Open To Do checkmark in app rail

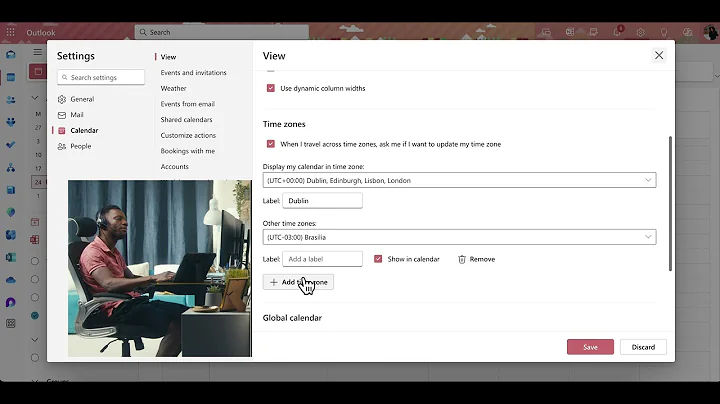[x=11, y=145]
